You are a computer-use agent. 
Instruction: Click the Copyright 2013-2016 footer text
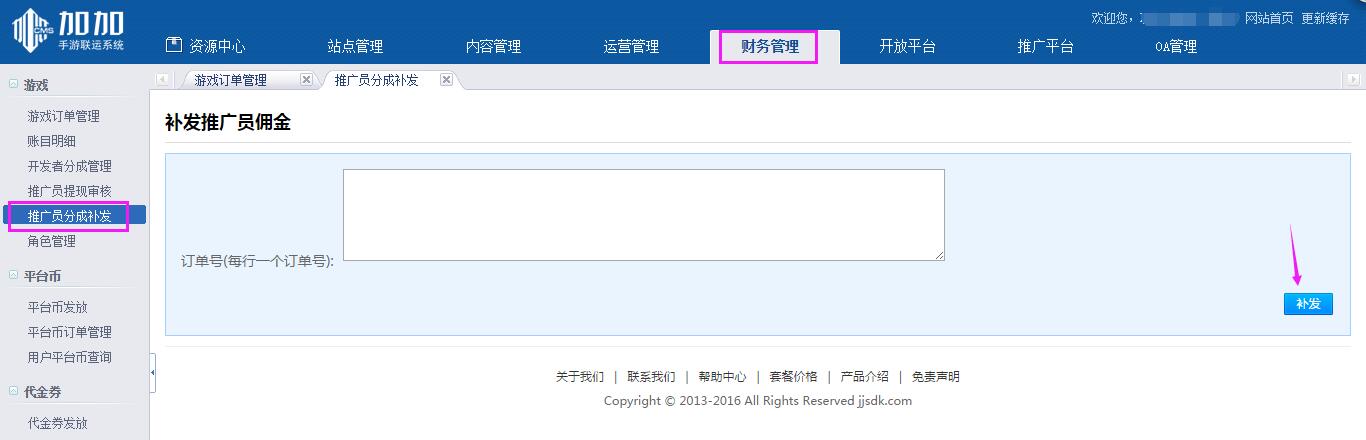click(x=758, y=401)
